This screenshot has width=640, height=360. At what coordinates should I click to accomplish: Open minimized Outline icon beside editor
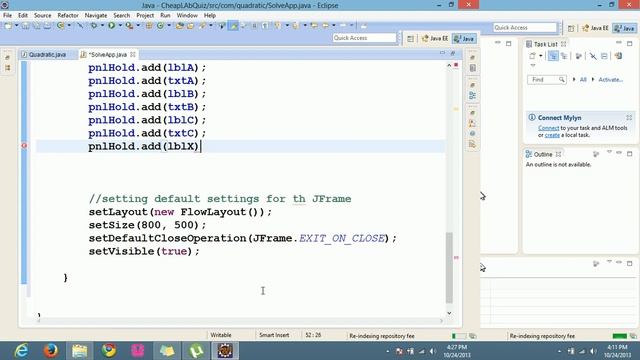[472, 96]
